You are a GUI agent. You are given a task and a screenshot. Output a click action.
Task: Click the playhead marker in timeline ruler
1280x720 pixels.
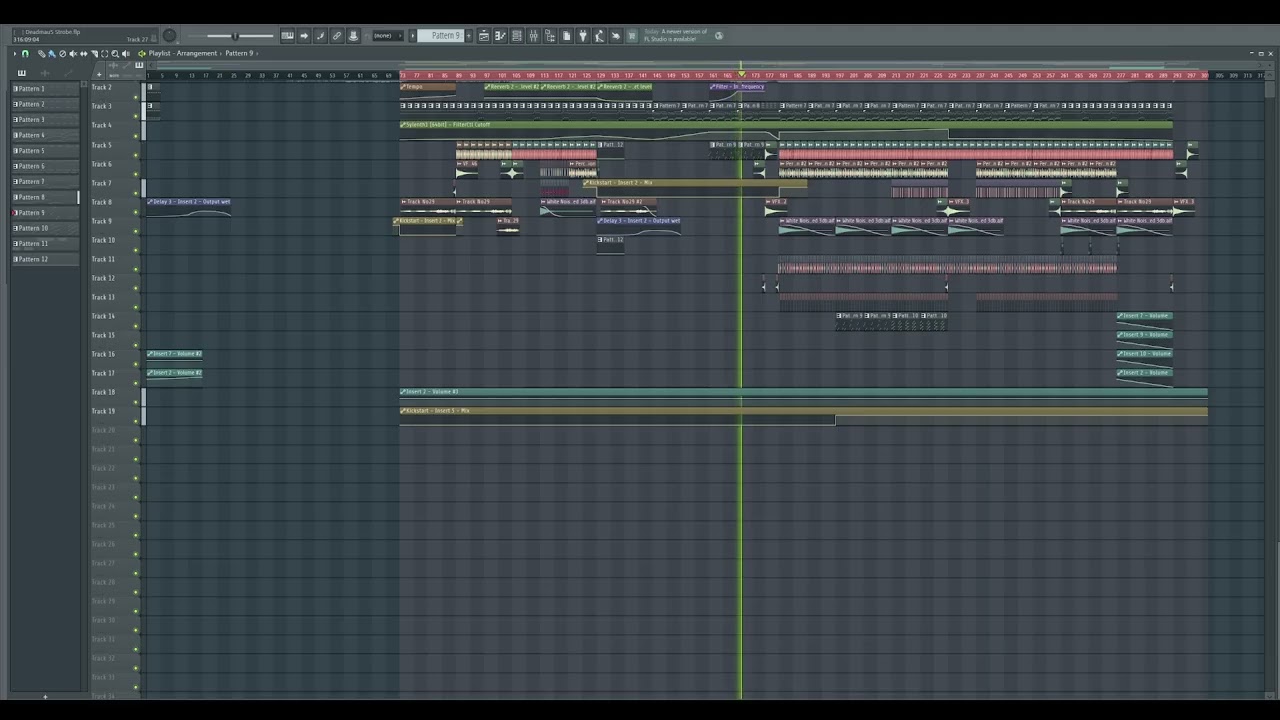pyautogui.click(x=741, y=75)
